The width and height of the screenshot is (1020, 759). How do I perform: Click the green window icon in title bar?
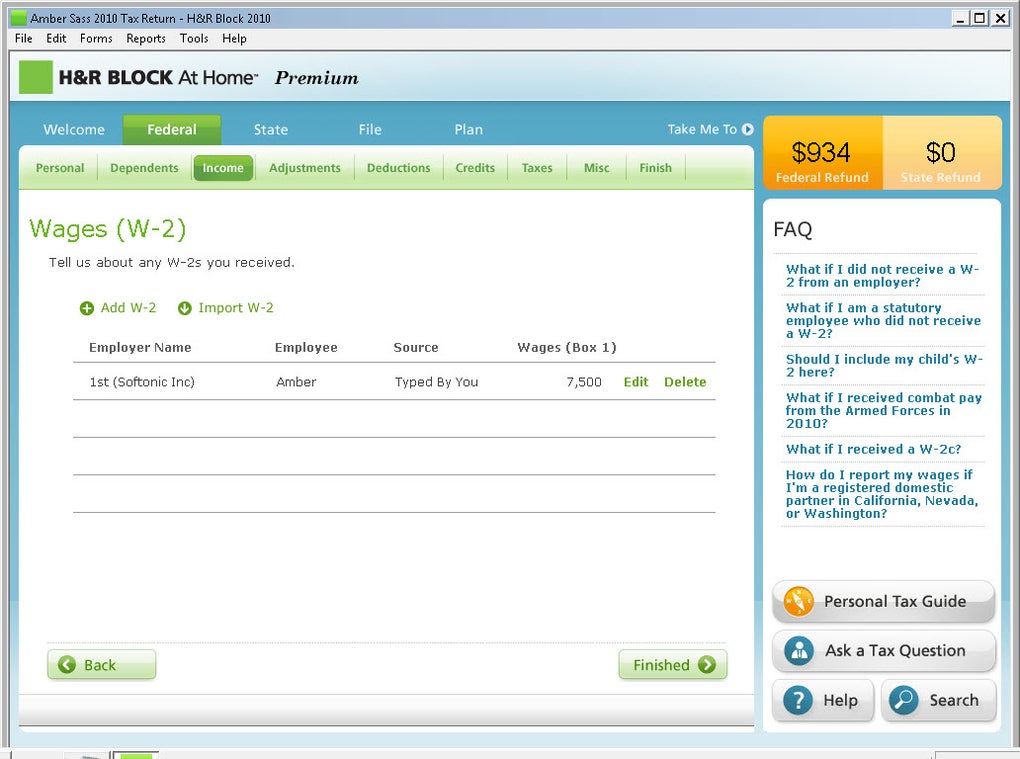click(x=19, y=18)
